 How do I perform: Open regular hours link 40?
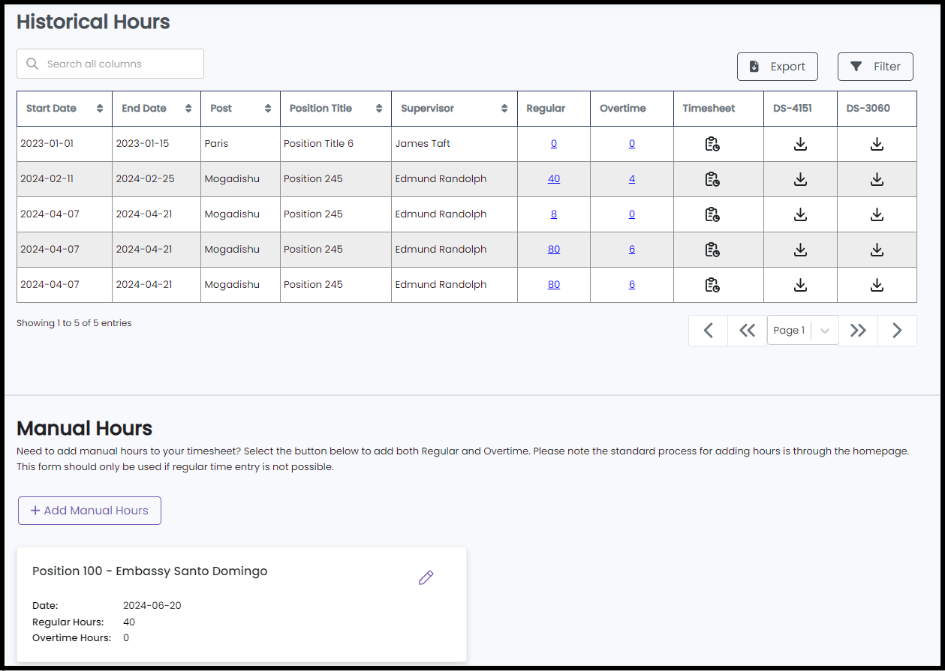tap(554, 179)
